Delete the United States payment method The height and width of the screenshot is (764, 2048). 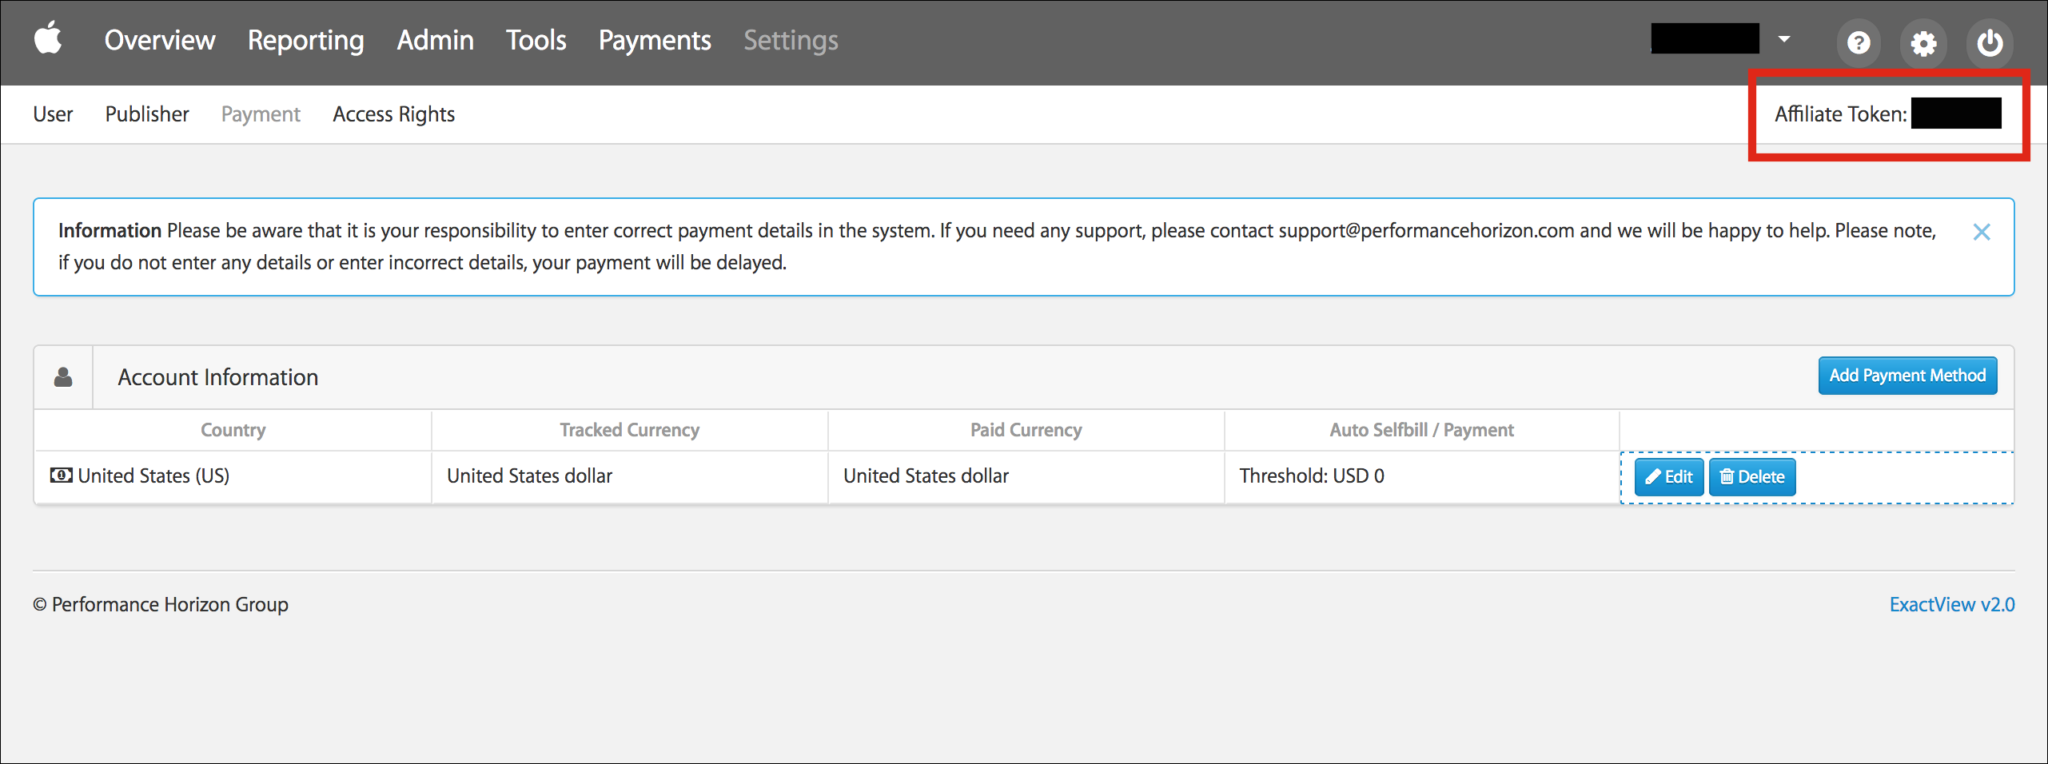[x=1753, y=477]
